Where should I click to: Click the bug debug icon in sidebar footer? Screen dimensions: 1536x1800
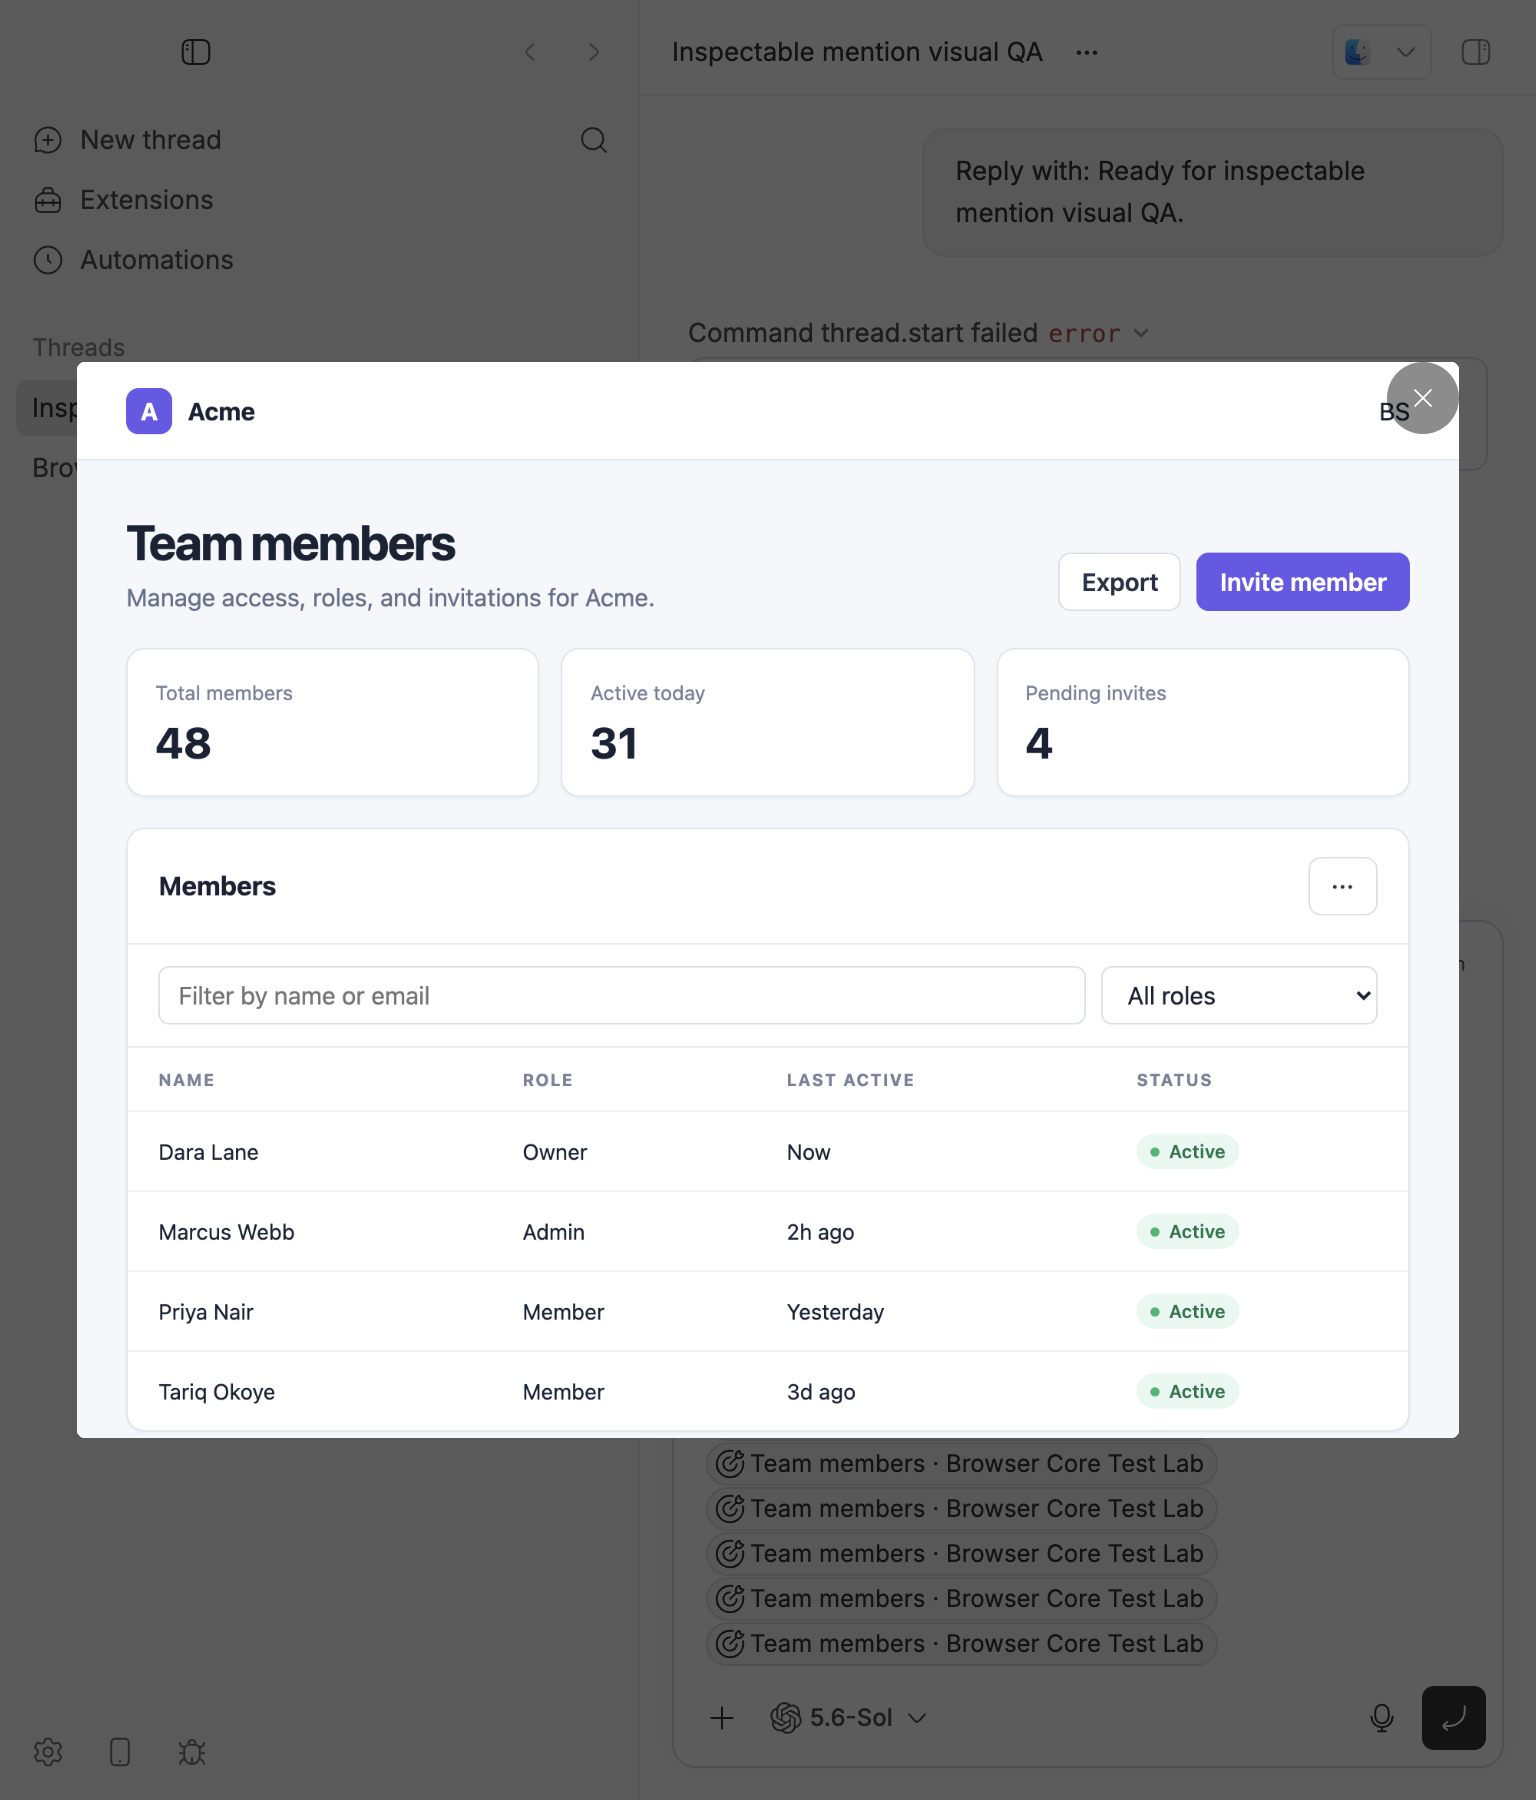192,1752
